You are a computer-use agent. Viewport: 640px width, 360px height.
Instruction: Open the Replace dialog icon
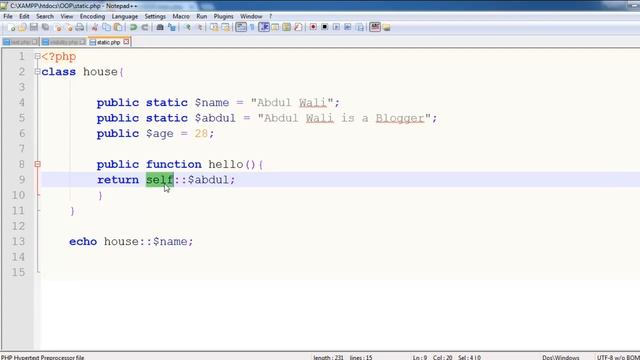(172, 27)
